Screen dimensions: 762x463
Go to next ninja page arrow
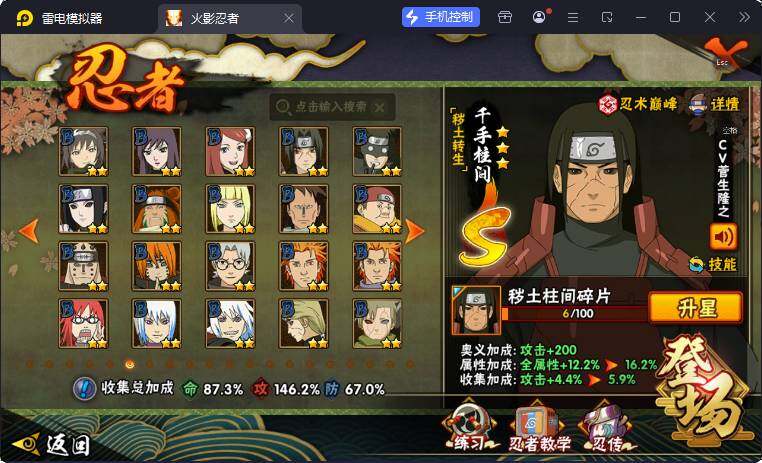[415, 231]
